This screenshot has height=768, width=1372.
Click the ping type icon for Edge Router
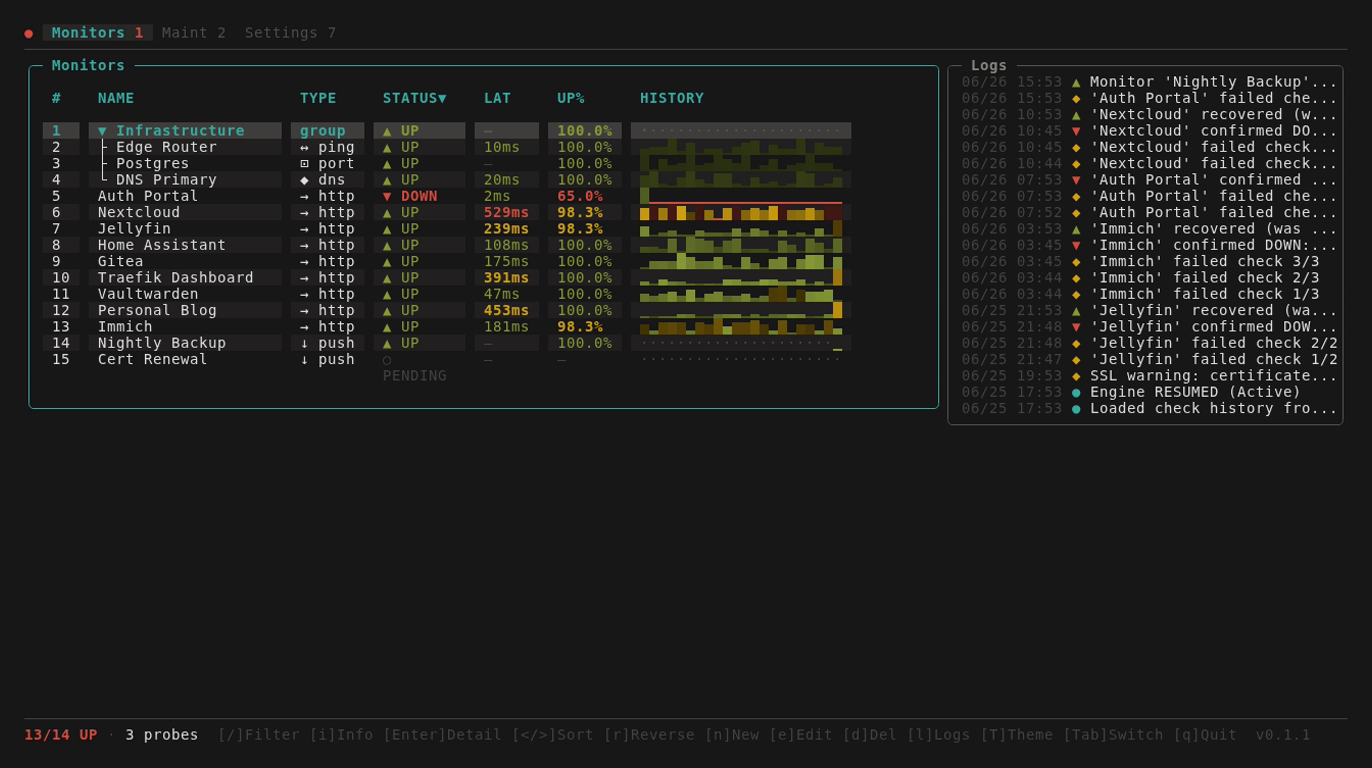point(304,147)
